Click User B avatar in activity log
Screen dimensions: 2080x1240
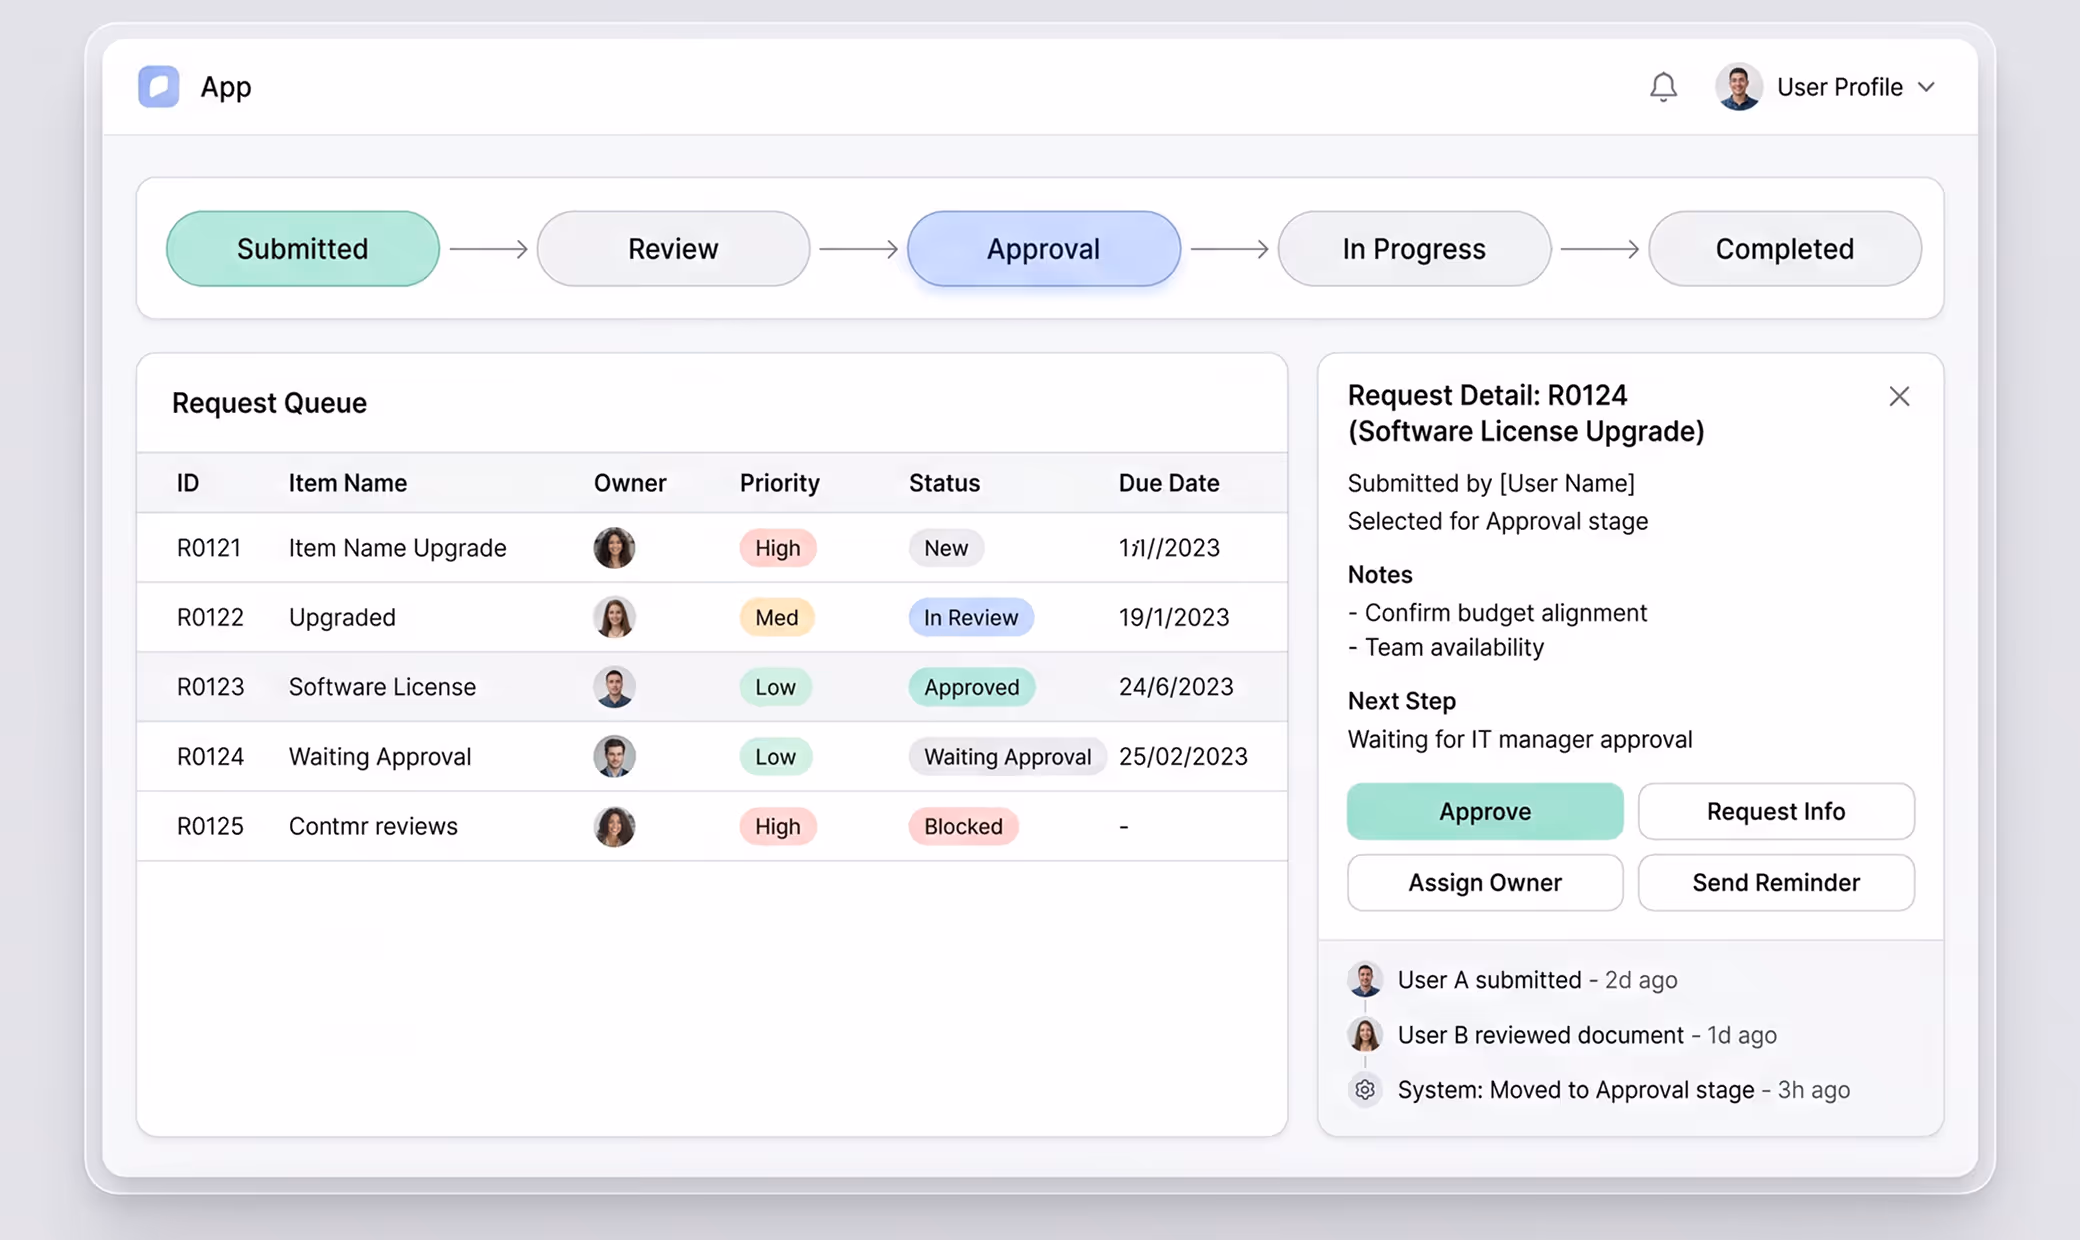pos(1365,1035)
